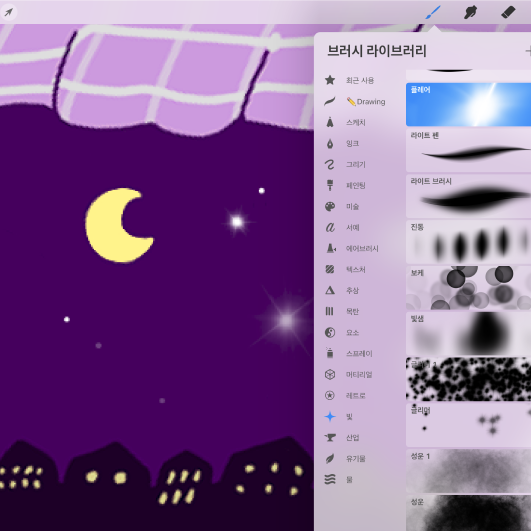Choose the 보케 bokeh brush

[469, 288]
